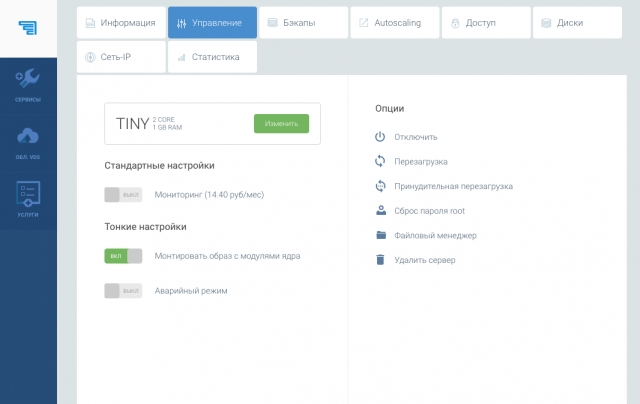The height and width of the screenshot is (404, 640).
Task: Open the Сервисы wrench icon in sidebar
Action: (28, 78)
